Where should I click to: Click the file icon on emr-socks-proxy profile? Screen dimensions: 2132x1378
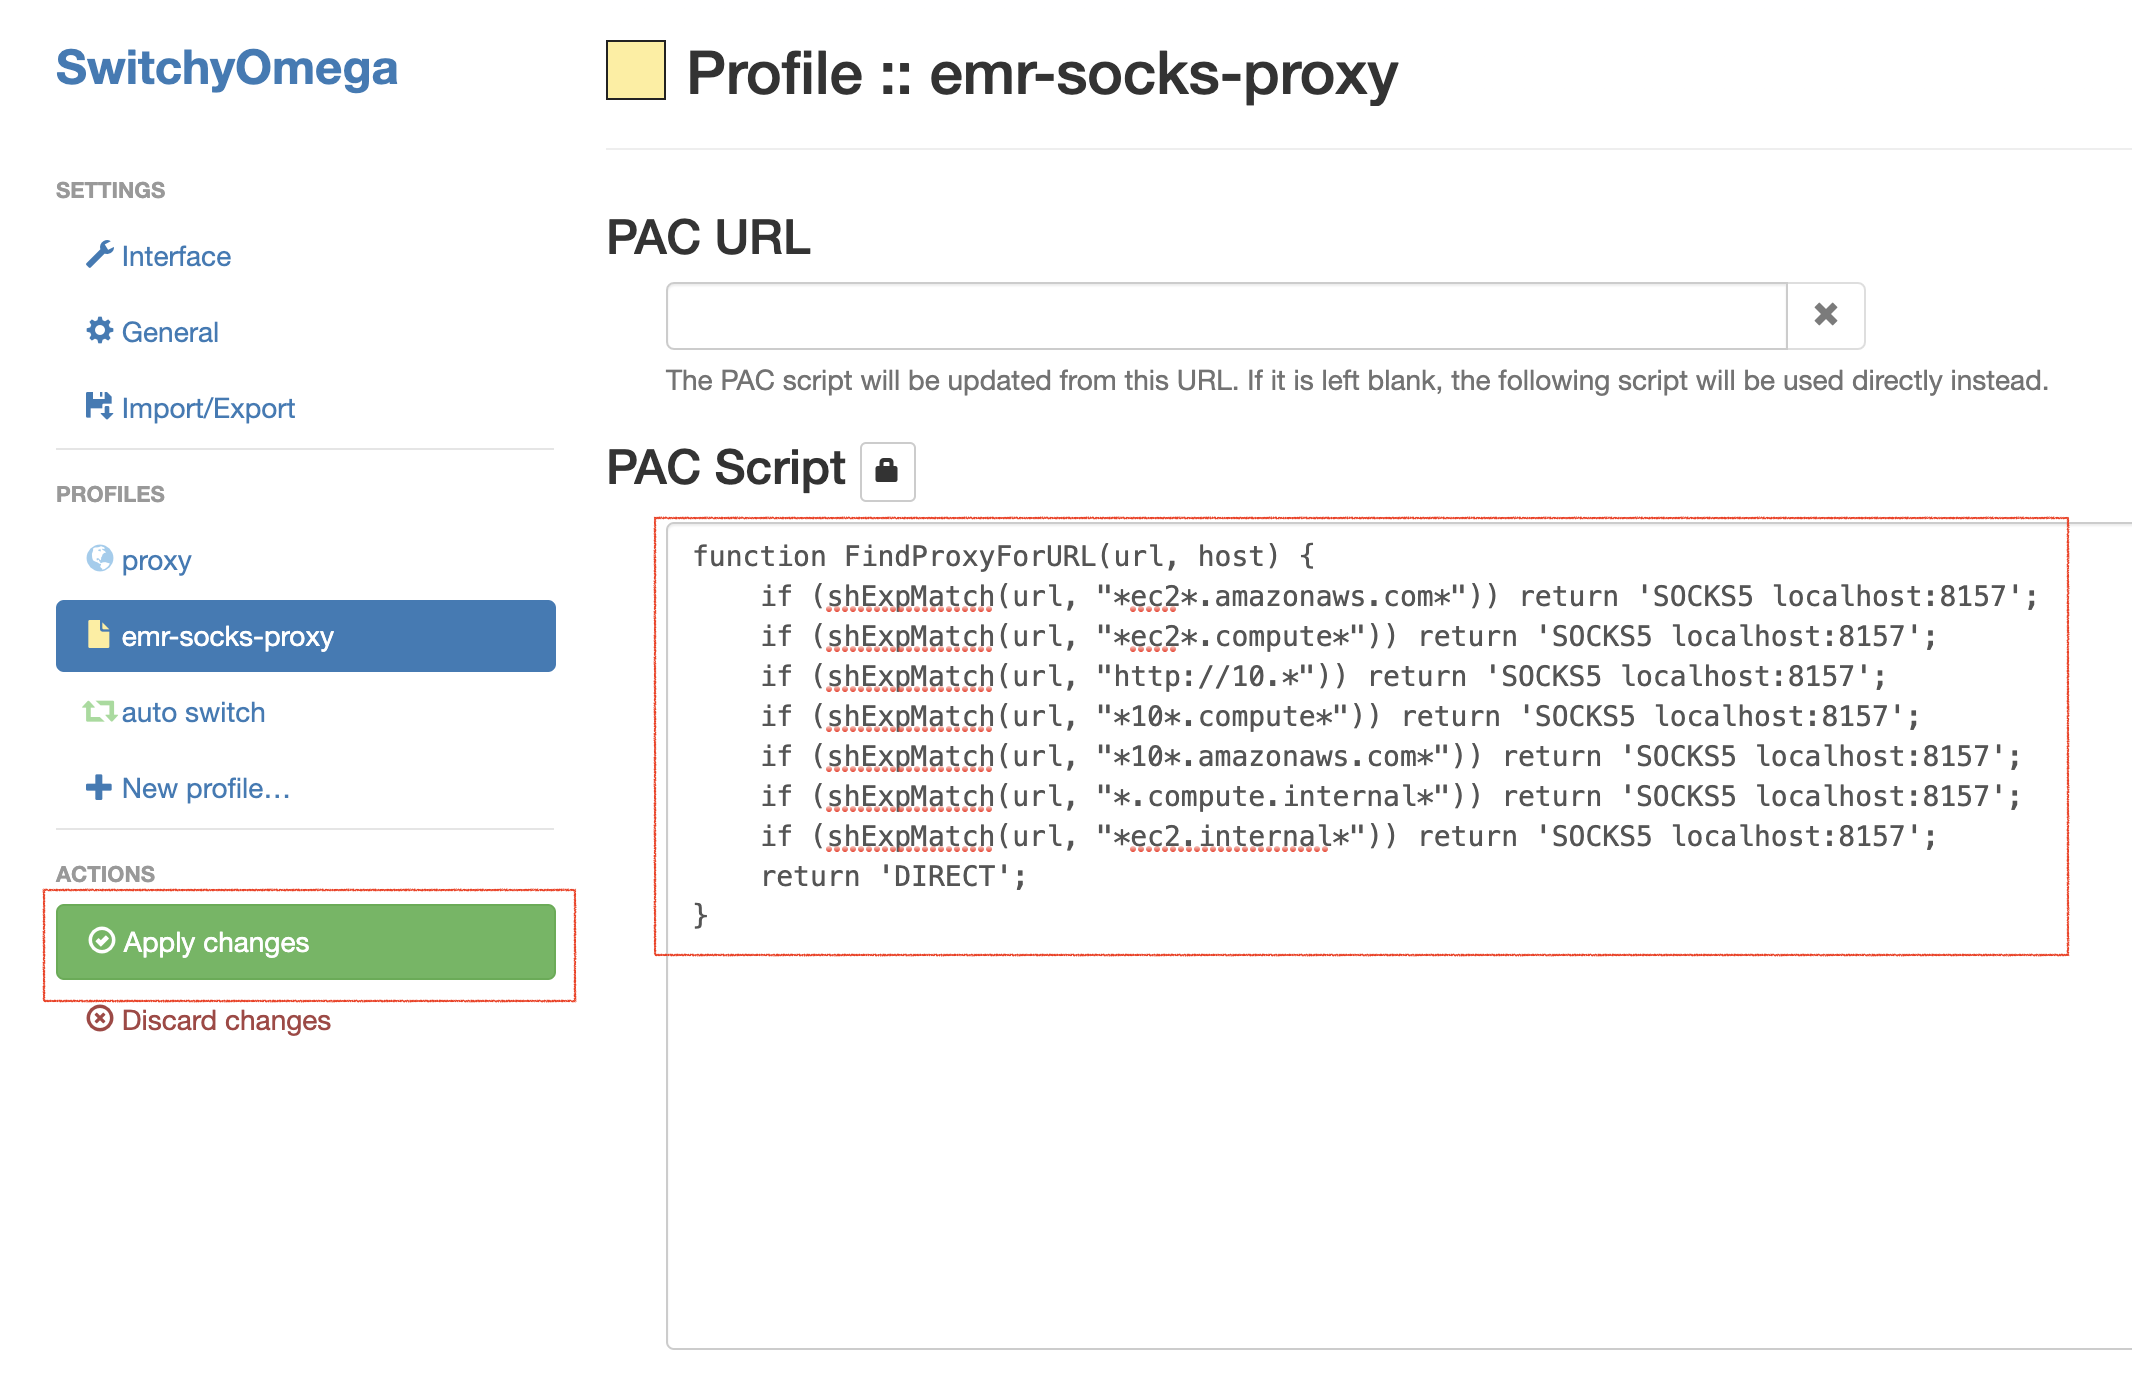[98, 636]
